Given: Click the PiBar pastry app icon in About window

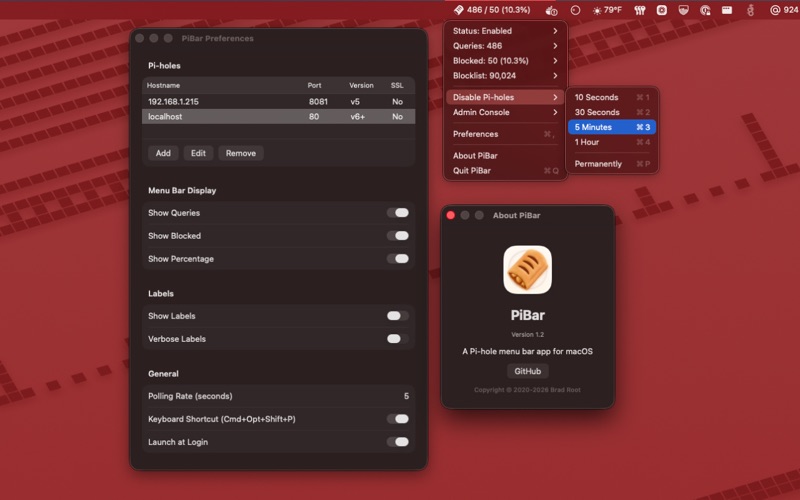Looking at the screenshot, I should point(528,270).
